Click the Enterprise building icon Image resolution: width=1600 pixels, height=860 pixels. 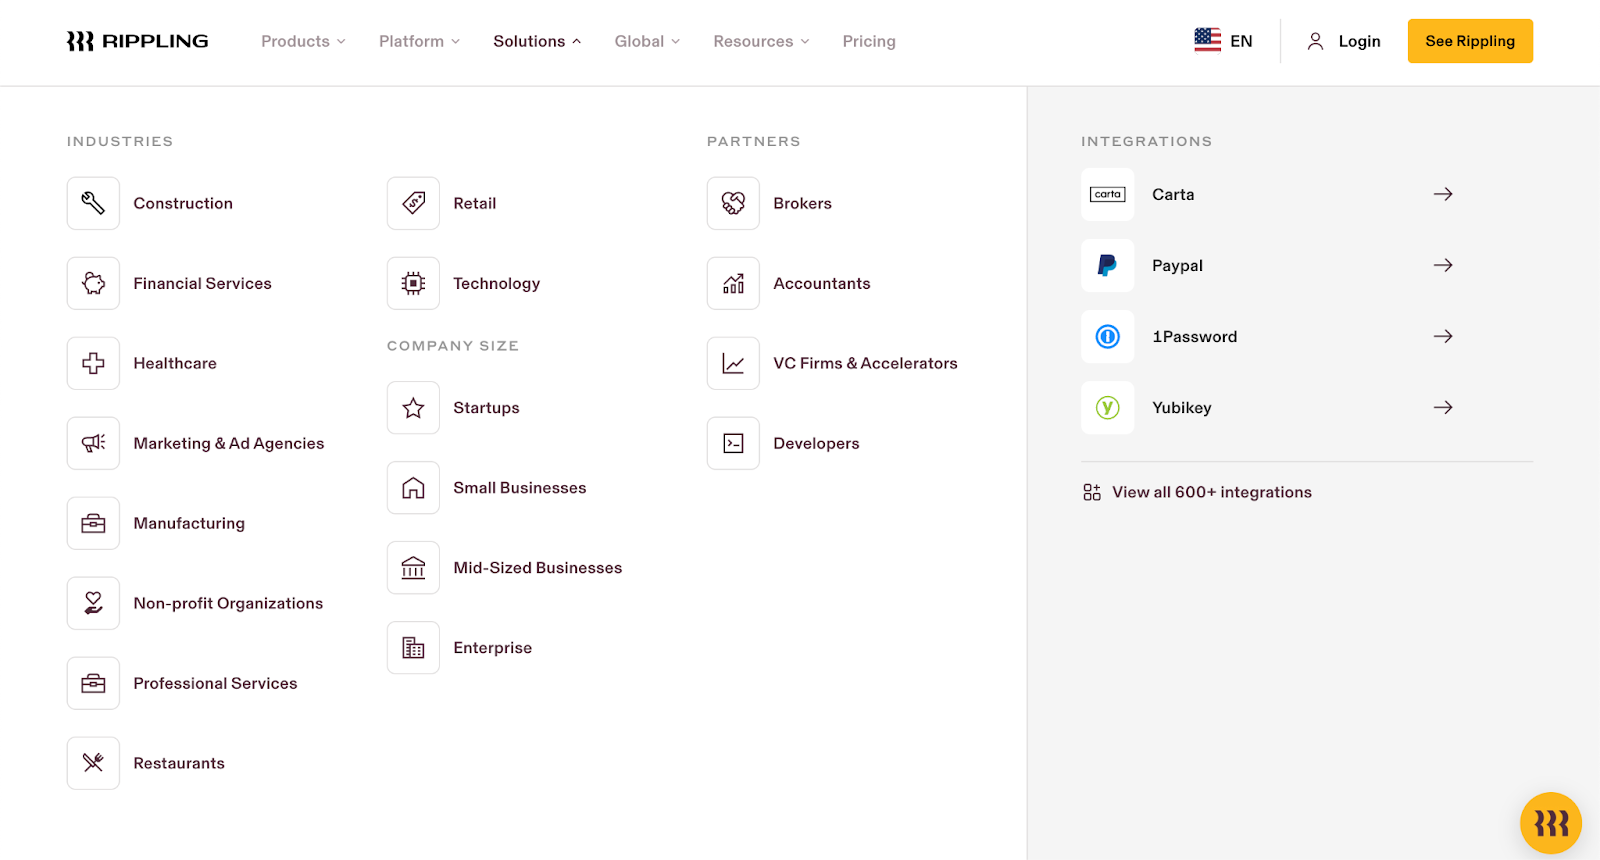[x=413, y=647]
